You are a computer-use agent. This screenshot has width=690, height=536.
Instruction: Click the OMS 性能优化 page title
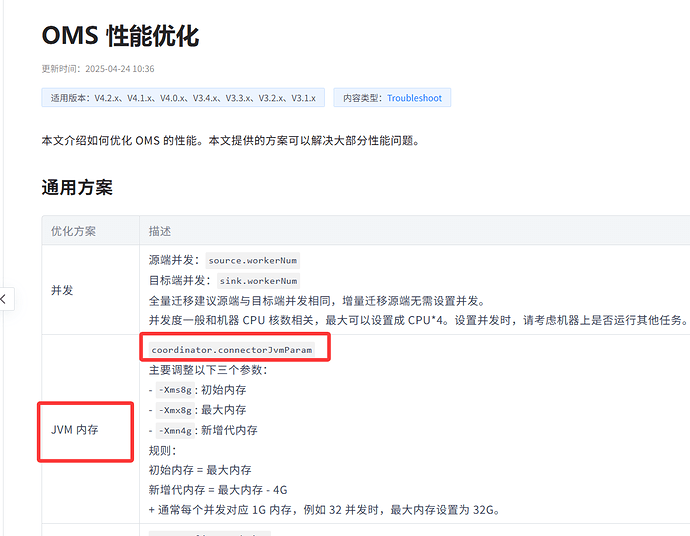pyautogui.click(x=120, y=35)
